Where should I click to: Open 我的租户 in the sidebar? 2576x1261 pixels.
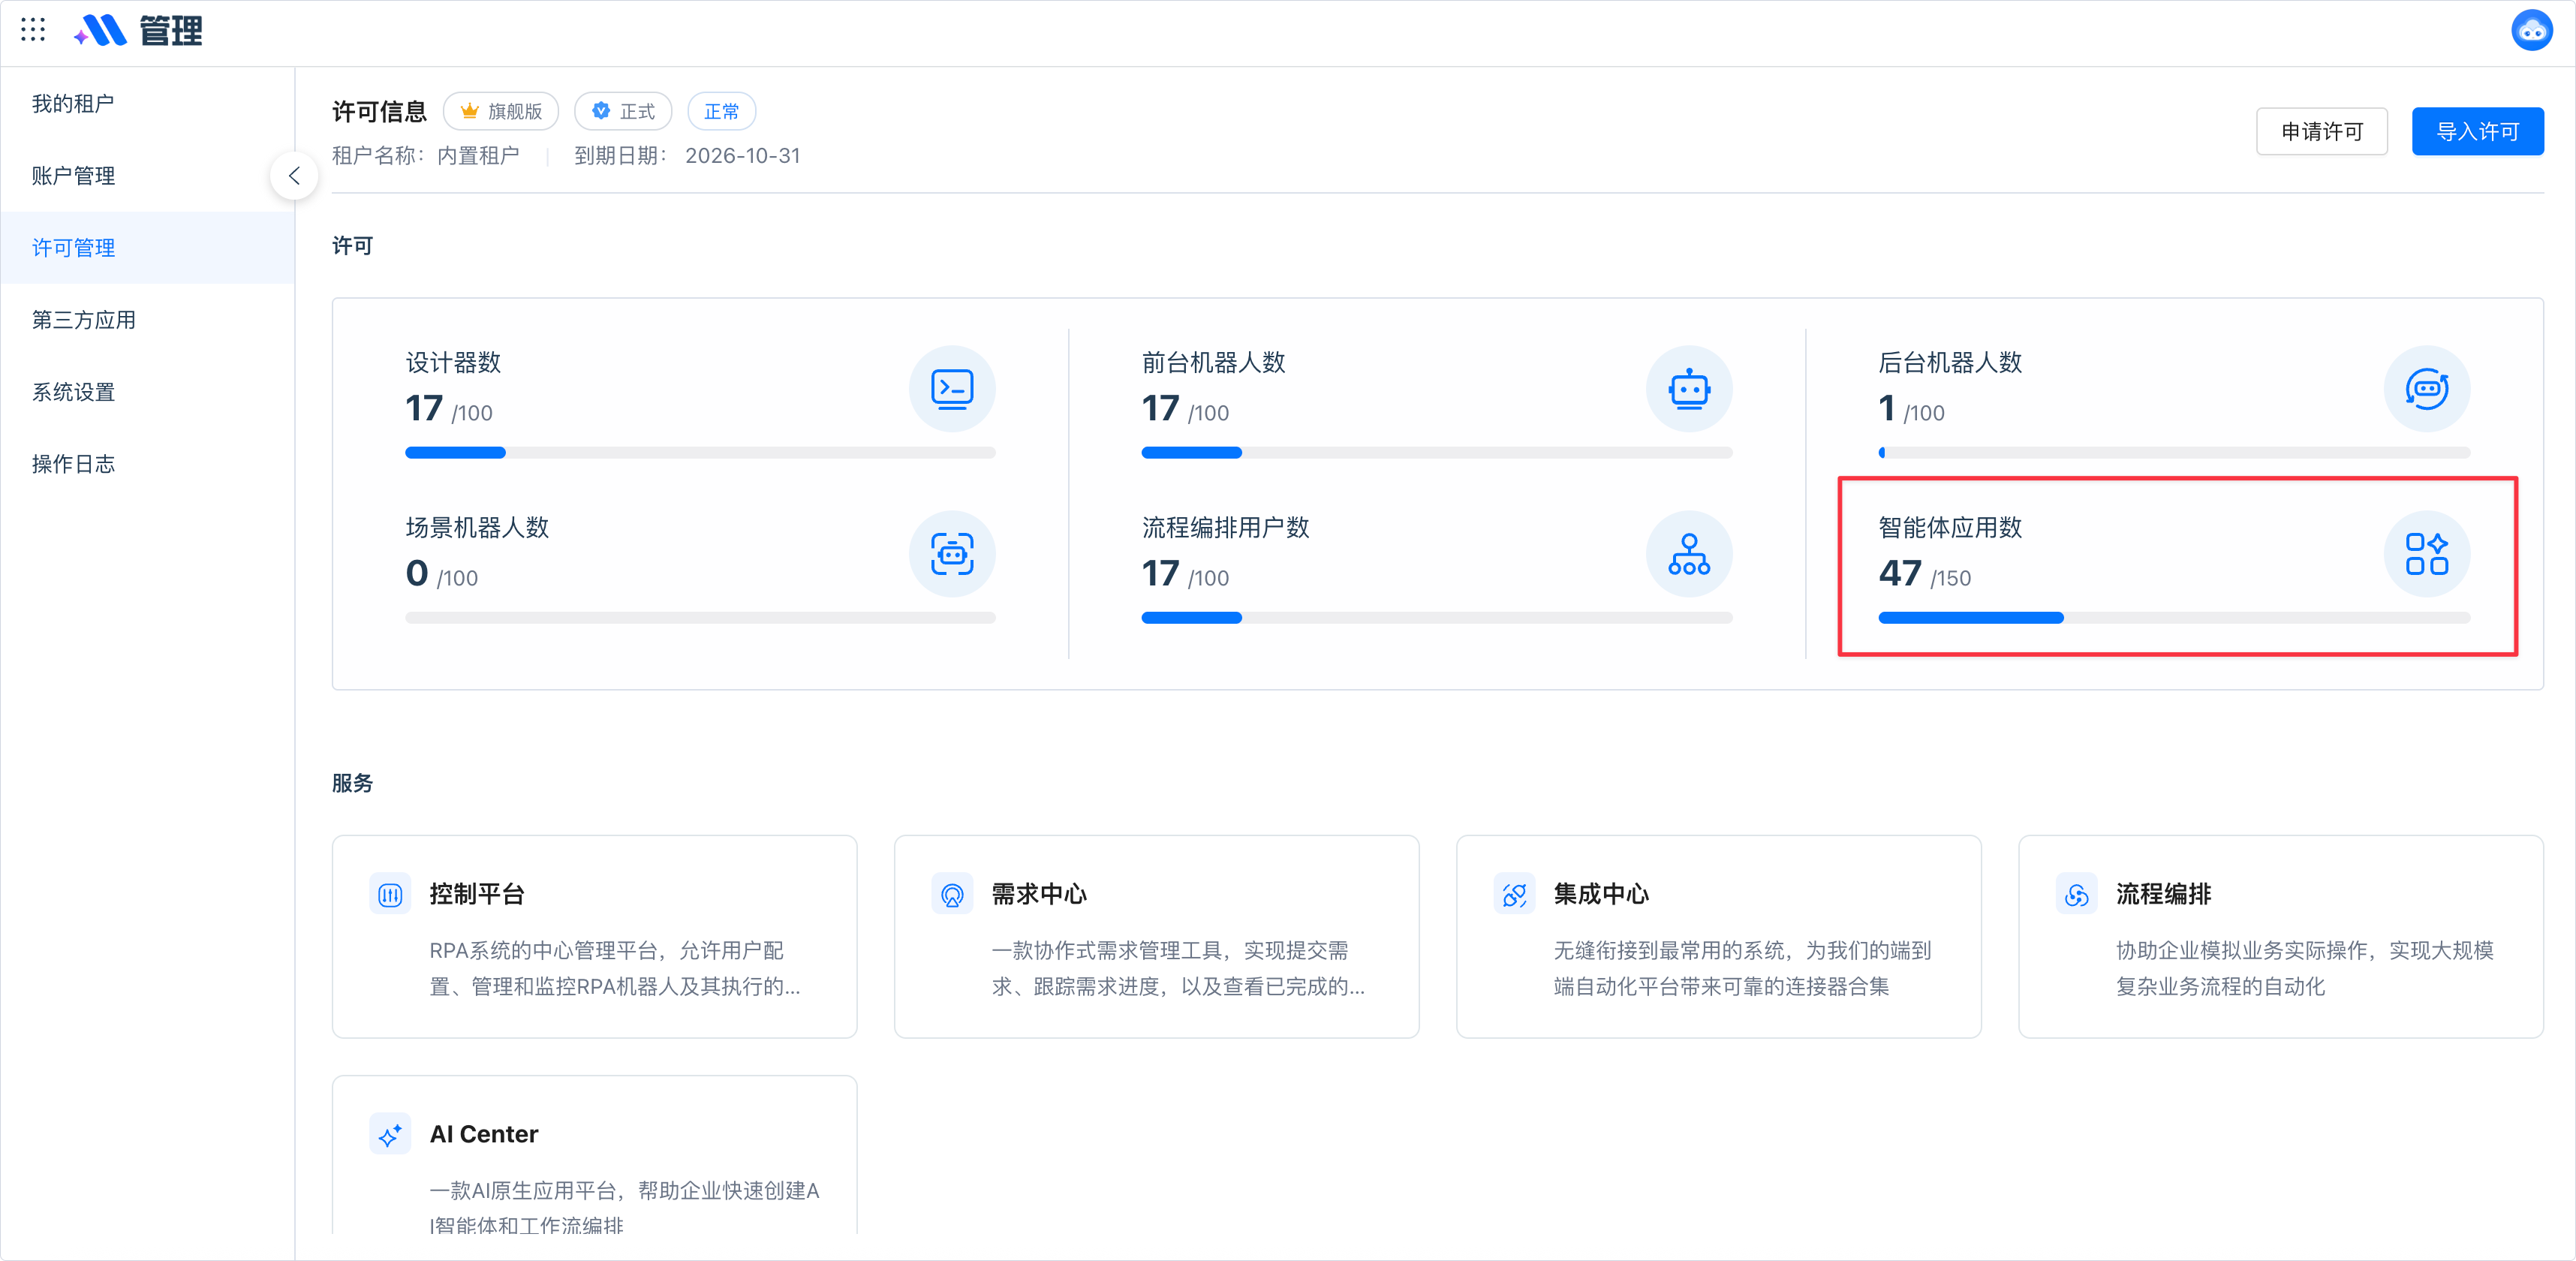73,103
